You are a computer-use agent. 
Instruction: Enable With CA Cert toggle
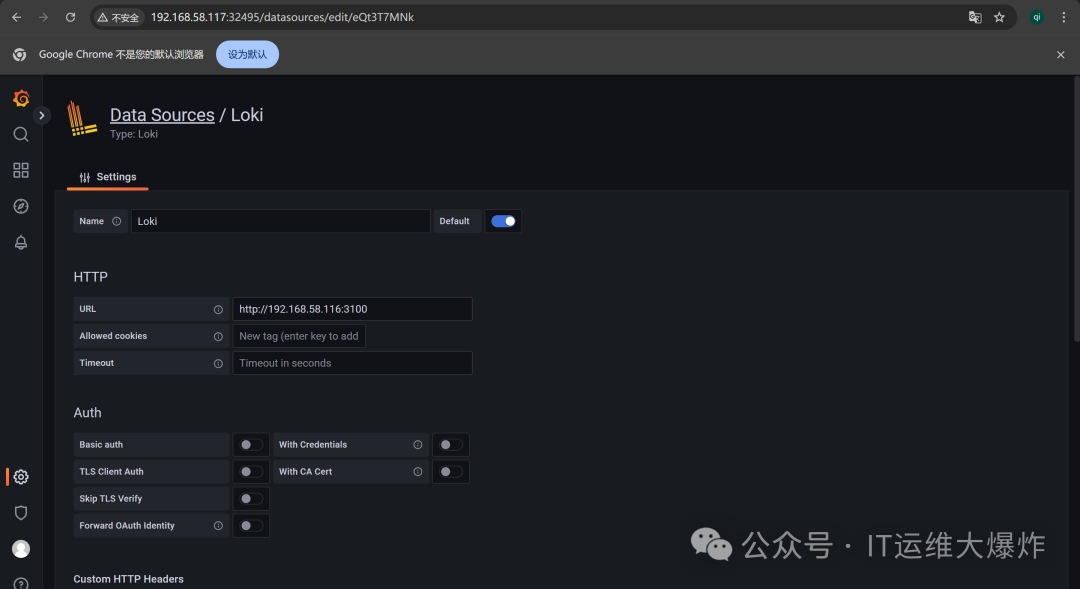pyautogui.click(x=450, y=472)
